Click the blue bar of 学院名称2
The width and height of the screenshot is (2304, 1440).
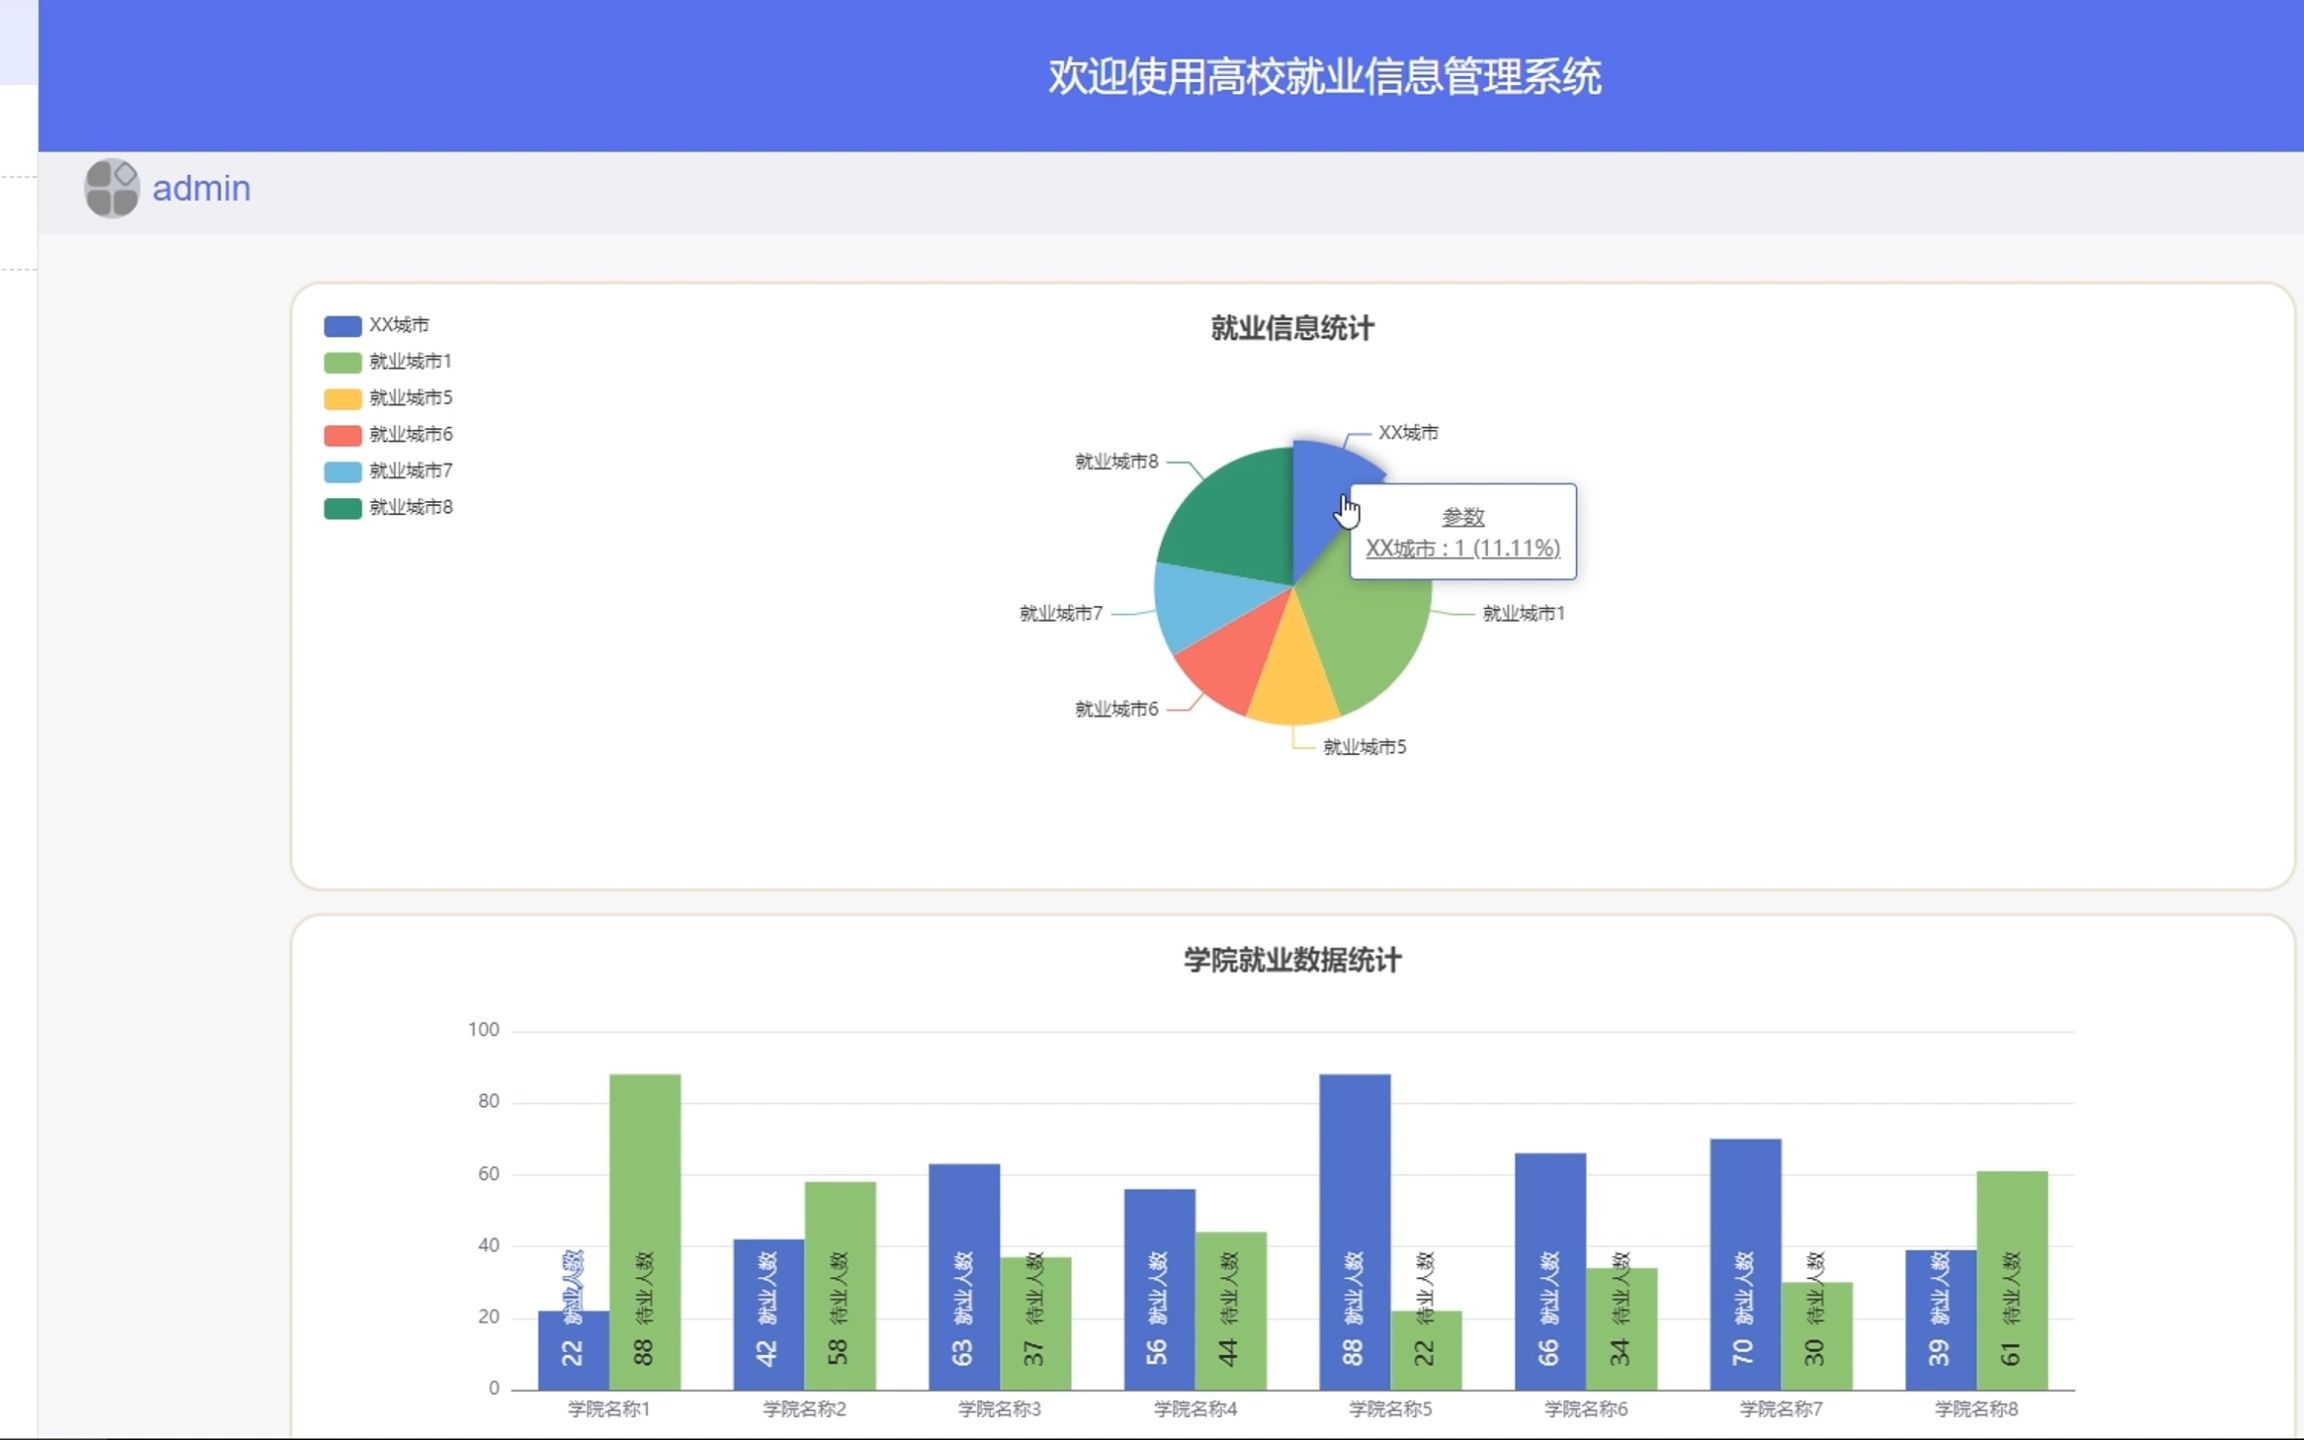pyautogui.click(x=768, y=1314)
